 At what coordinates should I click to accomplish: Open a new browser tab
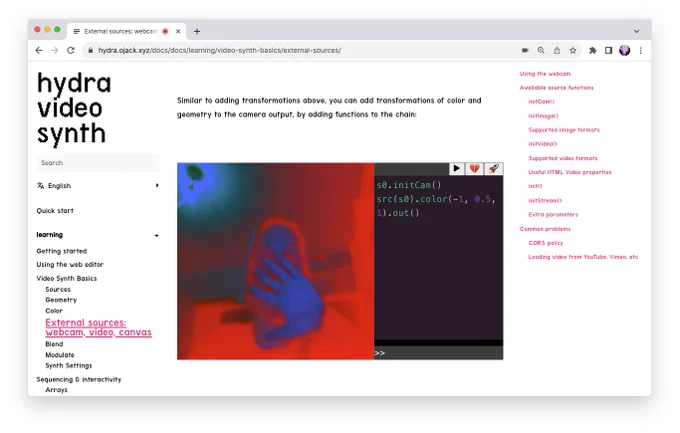[197, 31]
